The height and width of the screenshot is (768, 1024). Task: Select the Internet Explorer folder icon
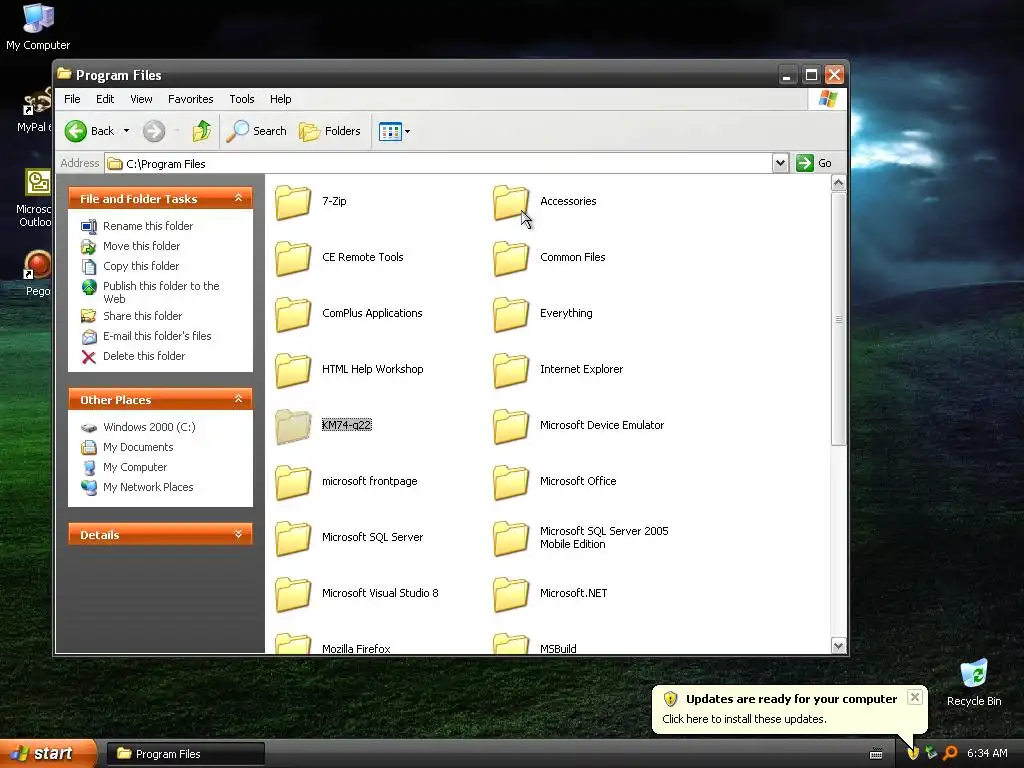coord(511,370)
